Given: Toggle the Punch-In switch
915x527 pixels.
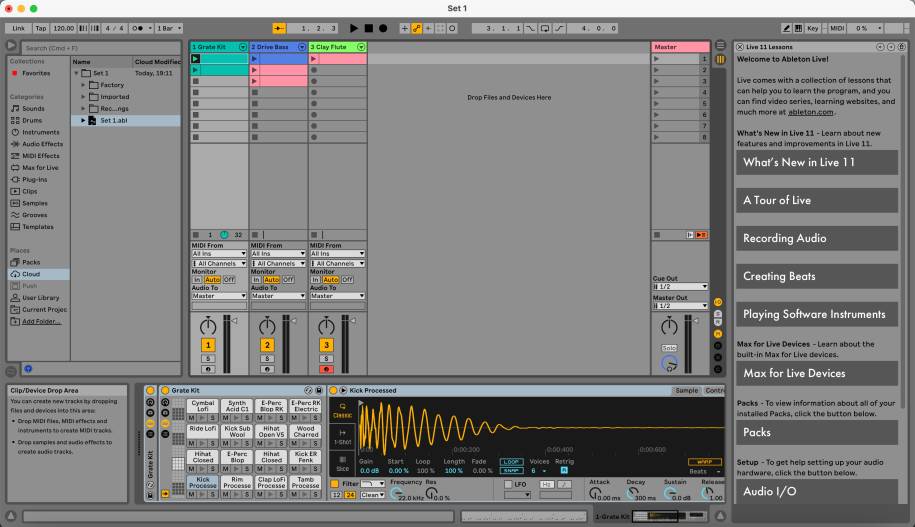Looking at the screenshot, I should (x=530, y=28).
